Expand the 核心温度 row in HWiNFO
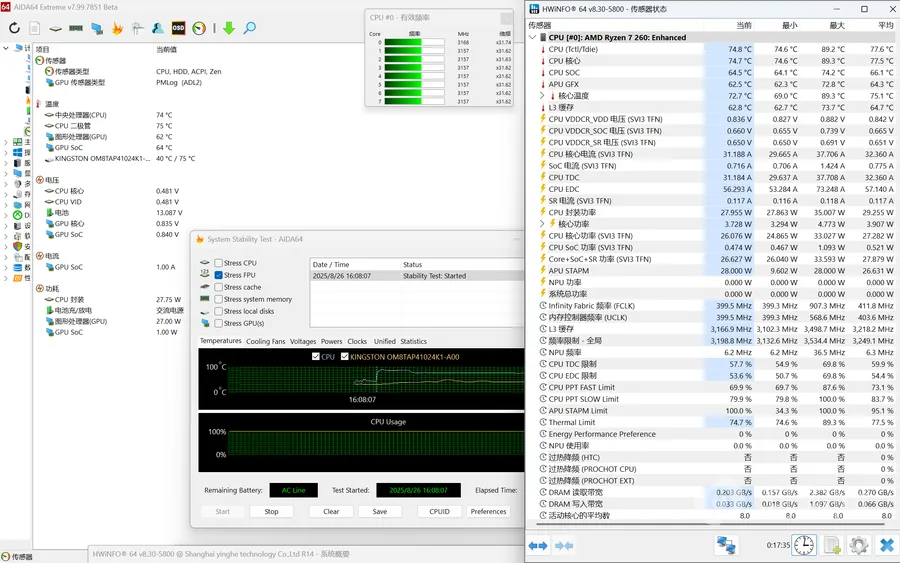900x563 pixels. [542, 96]
